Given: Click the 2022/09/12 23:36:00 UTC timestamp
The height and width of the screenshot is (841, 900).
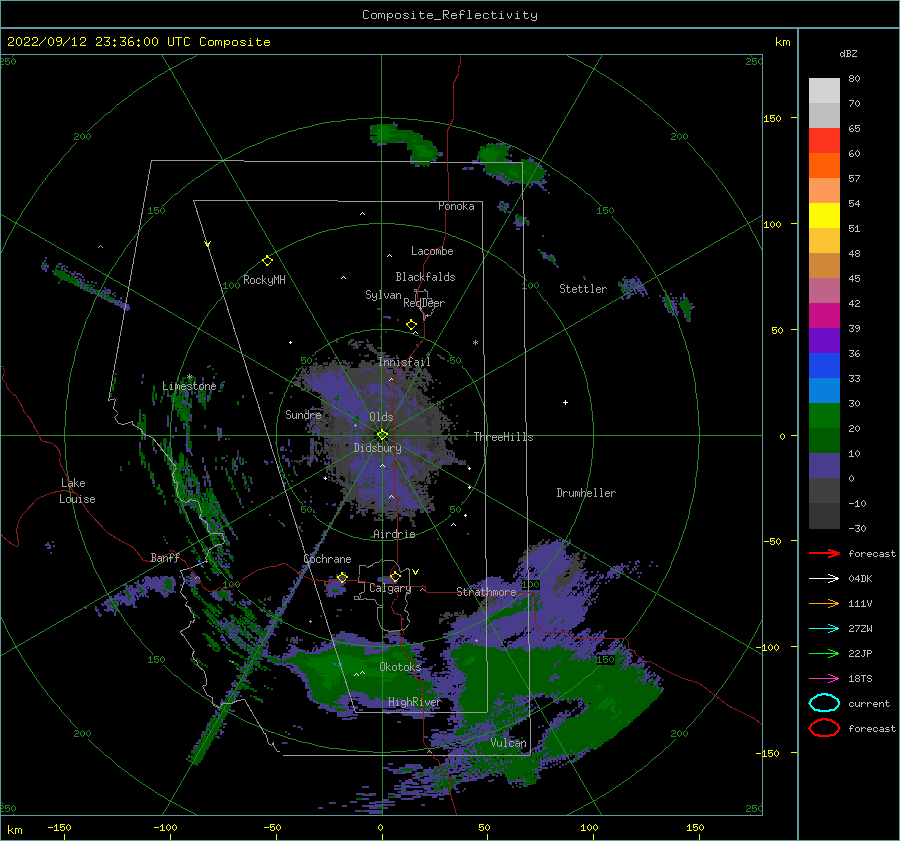Looking at the screenshot, I should point(138,42).
